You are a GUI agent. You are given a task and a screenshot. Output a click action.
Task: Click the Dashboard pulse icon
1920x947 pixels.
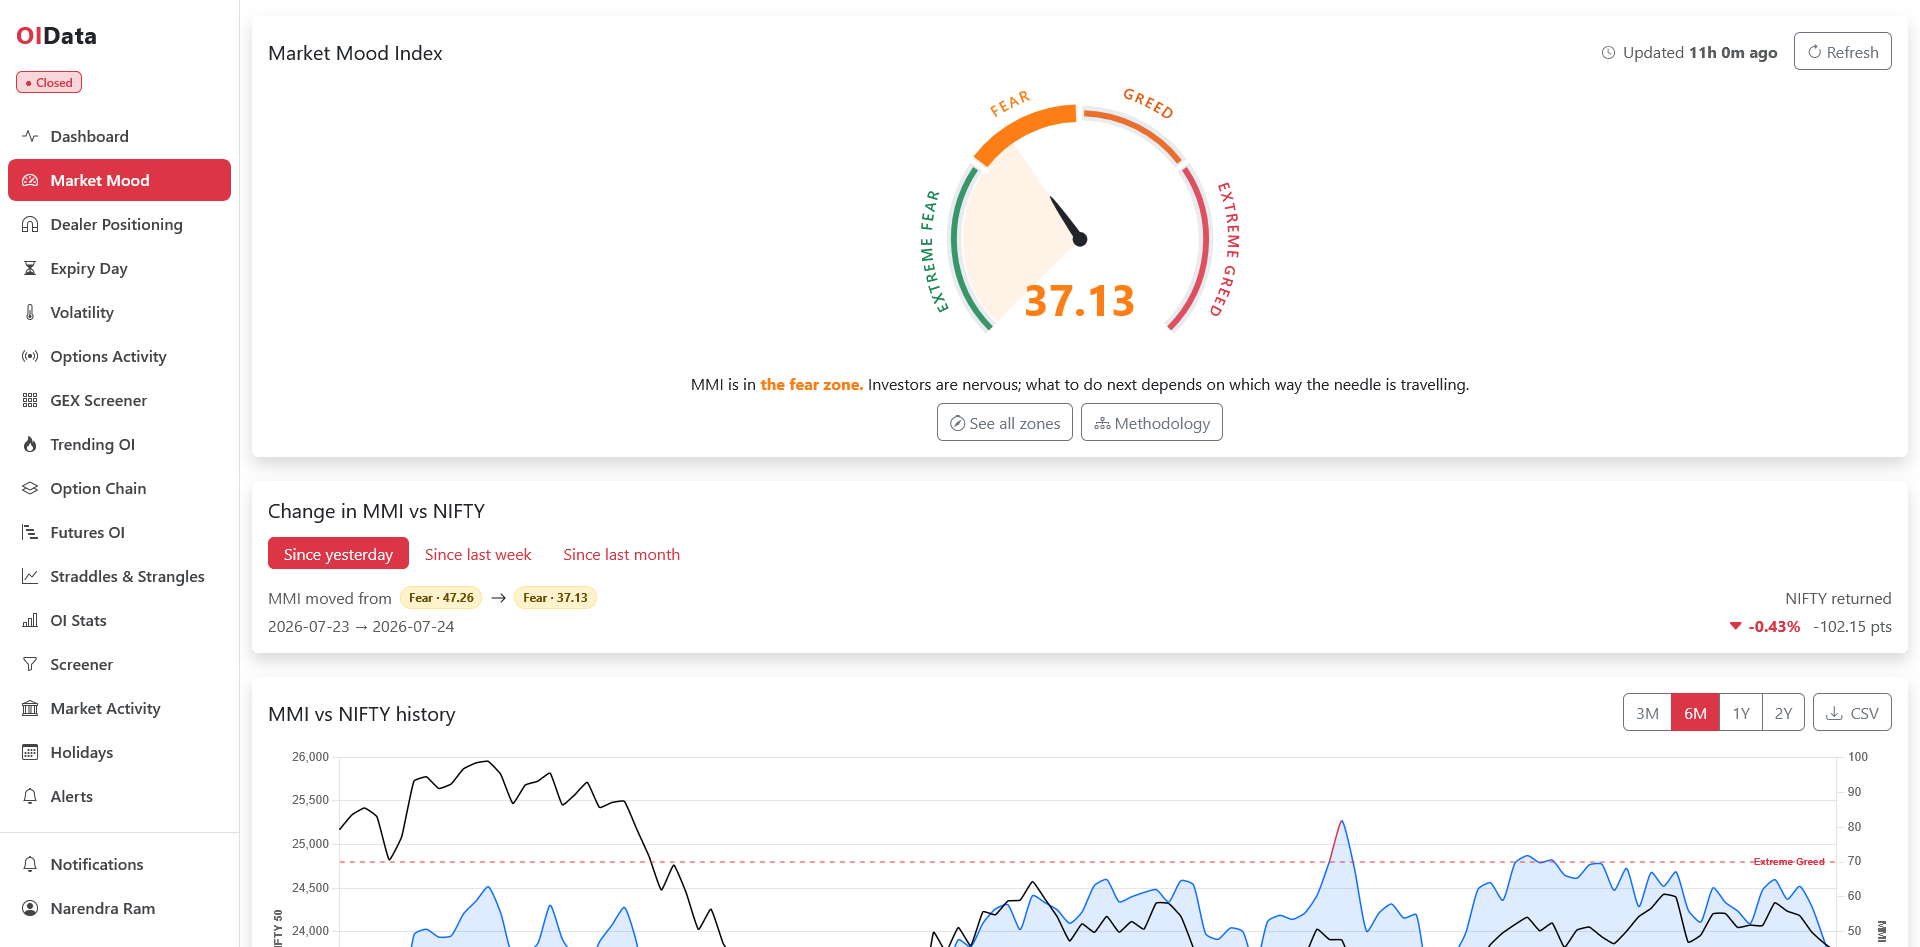[30, 136]
